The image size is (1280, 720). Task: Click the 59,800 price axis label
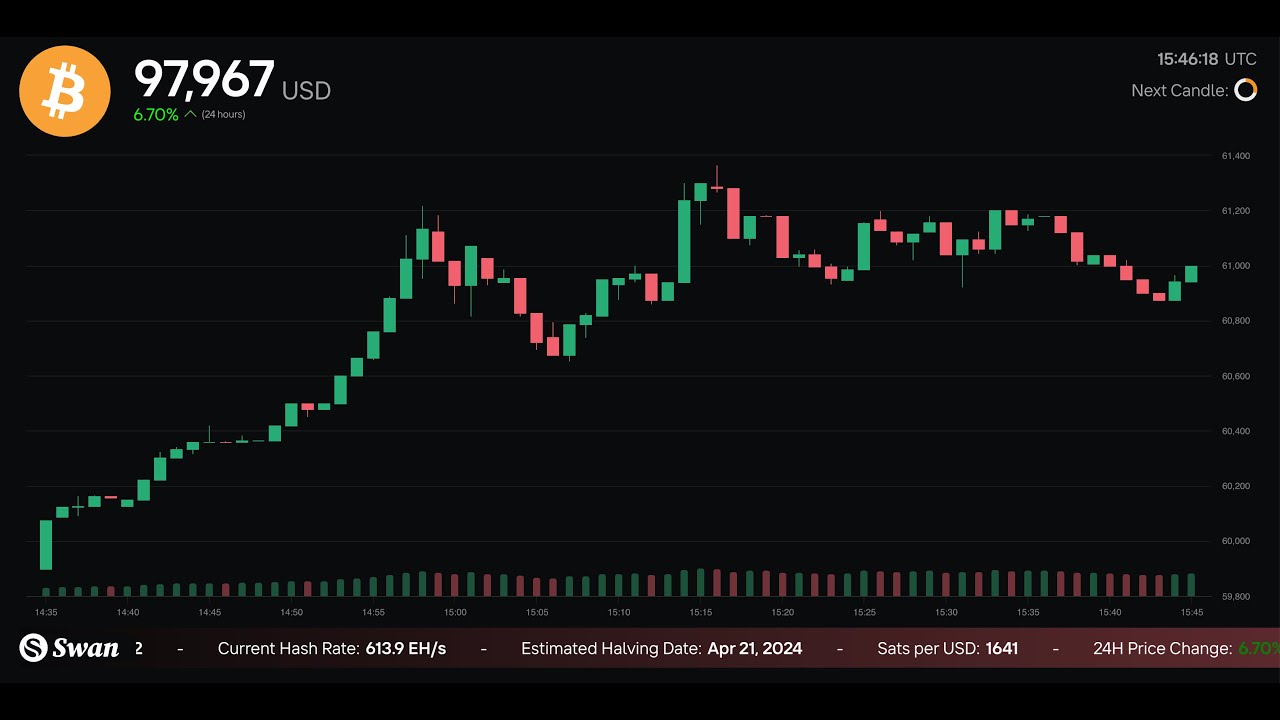[x=1236, y=597]
